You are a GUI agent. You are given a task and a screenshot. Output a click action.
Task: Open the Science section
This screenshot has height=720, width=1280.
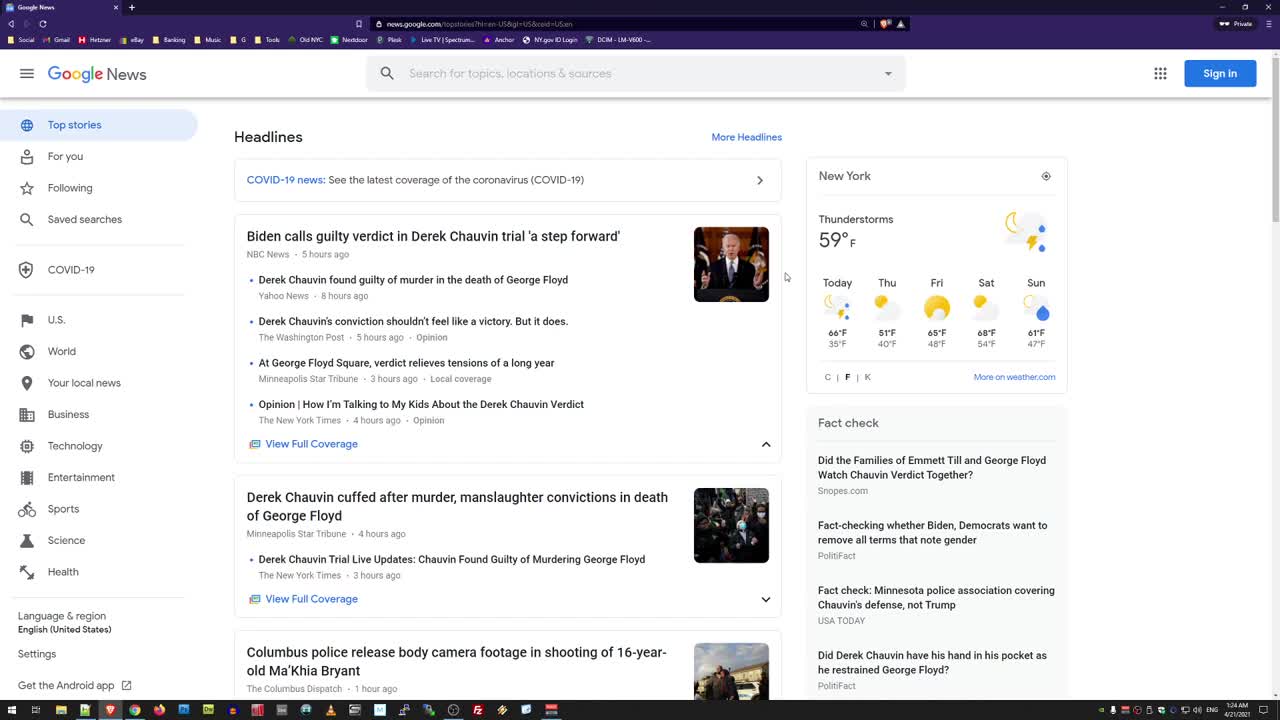click(x=66, y=541)
